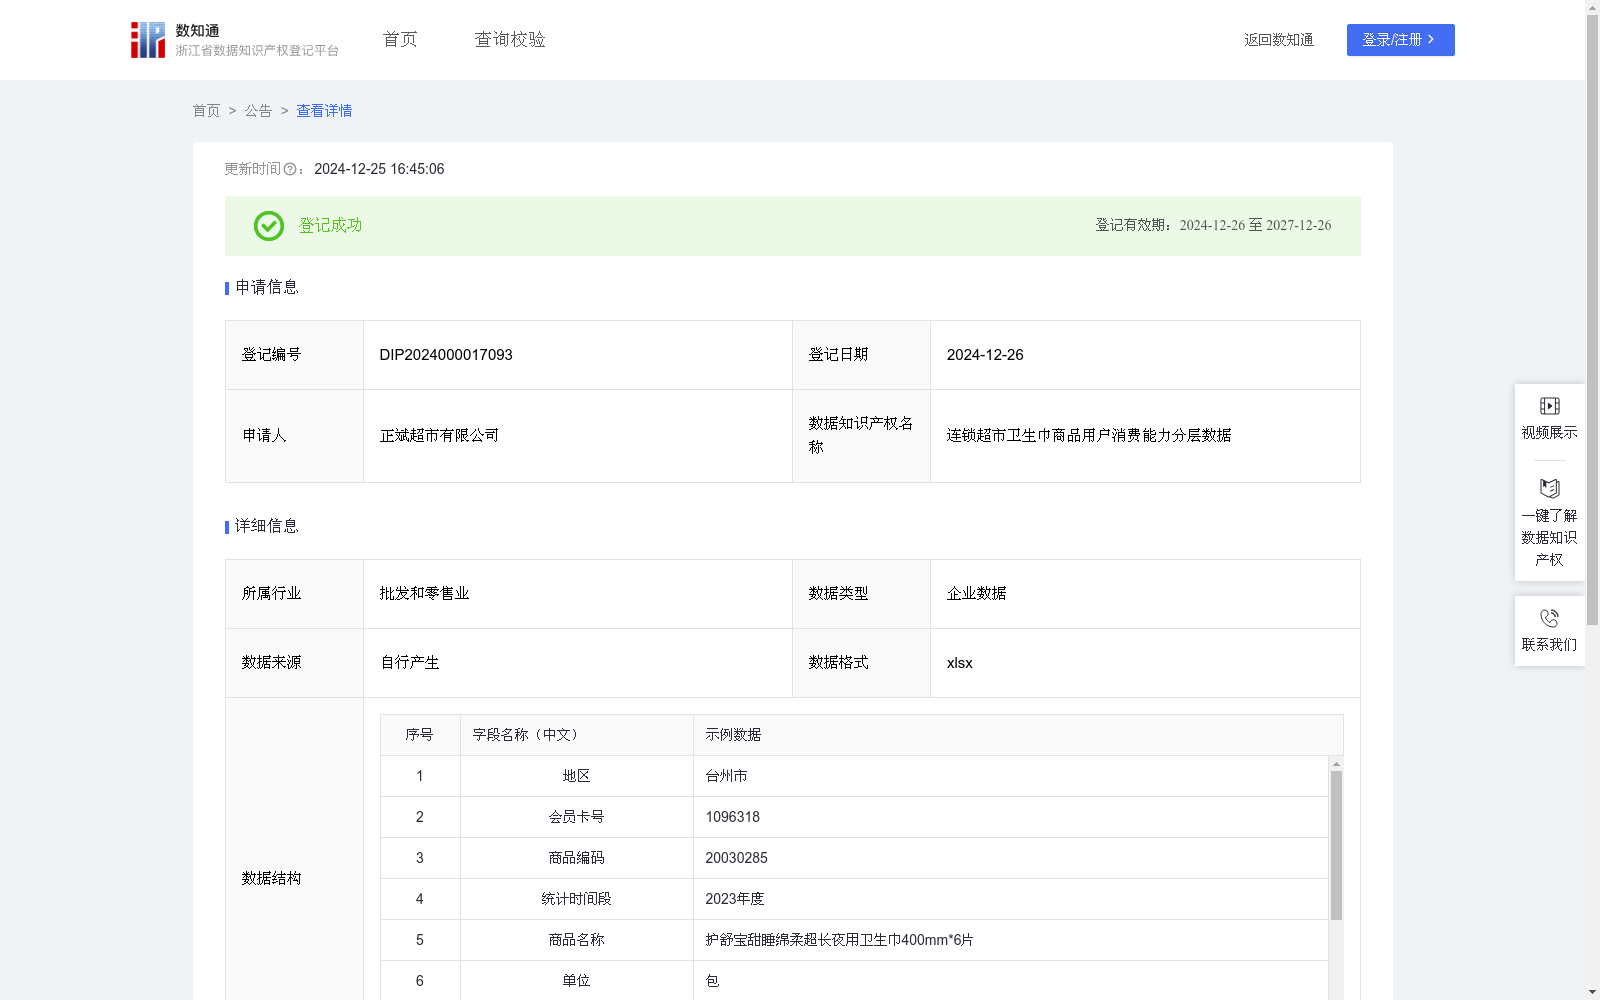Click the help icon beside 更新时间
The height and width of the screenshot is (1000, 1600).
click(290, 170)
